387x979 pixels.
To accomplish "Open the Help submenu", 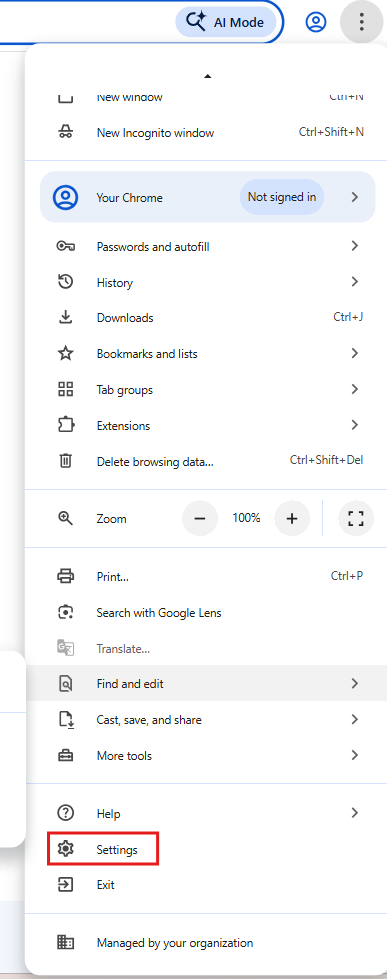I will (x=207, y=814).
